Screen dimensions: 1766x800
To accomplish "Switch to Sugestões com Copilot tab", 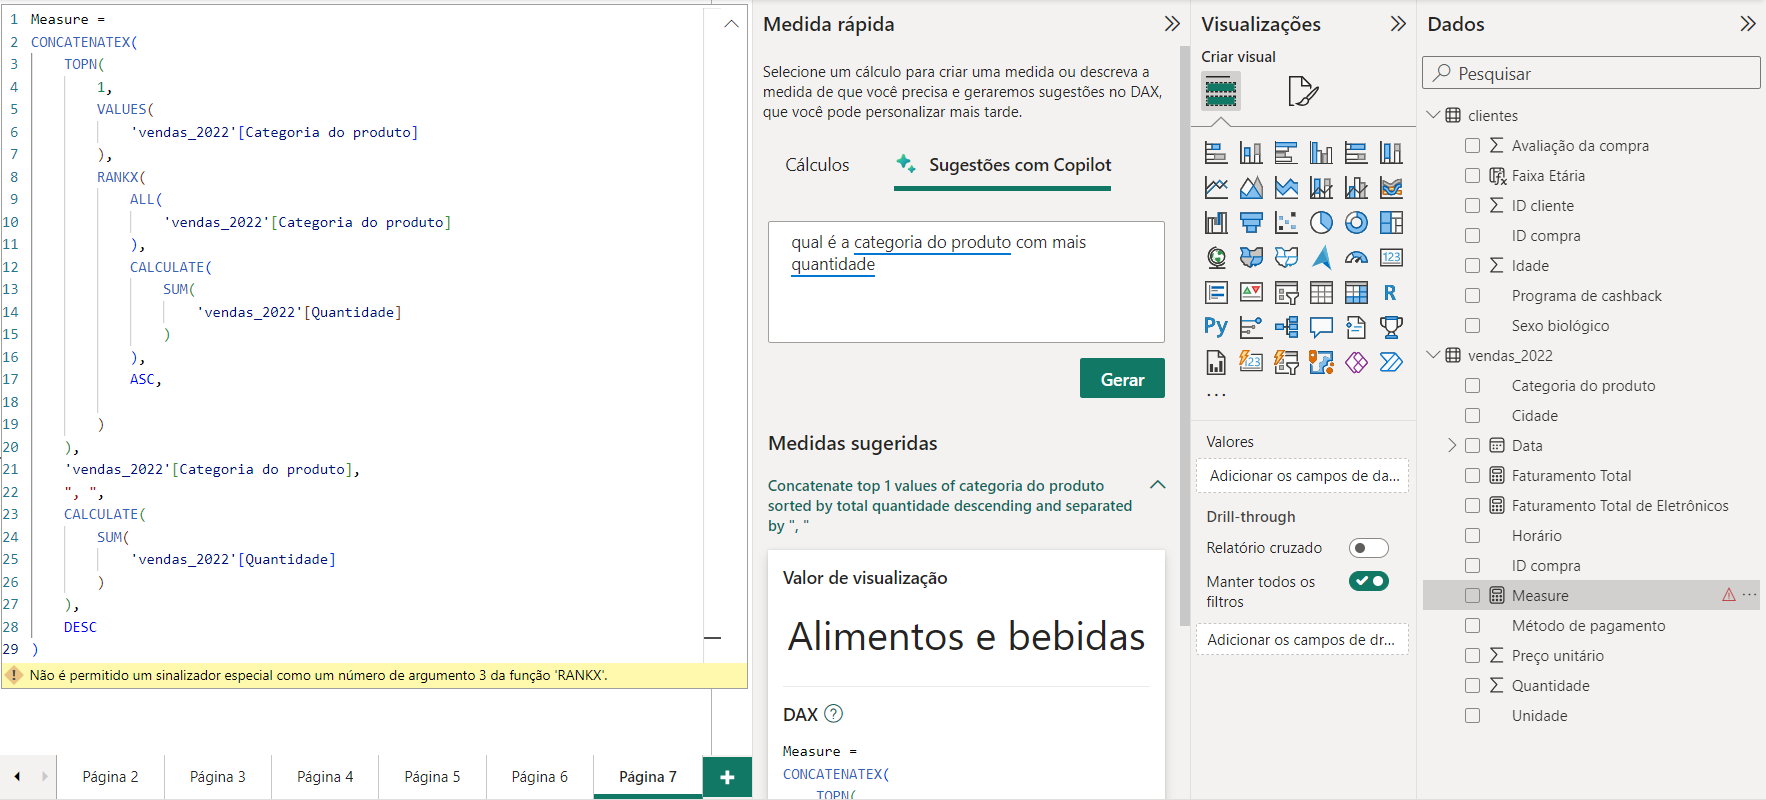I will coord(1003,165).
